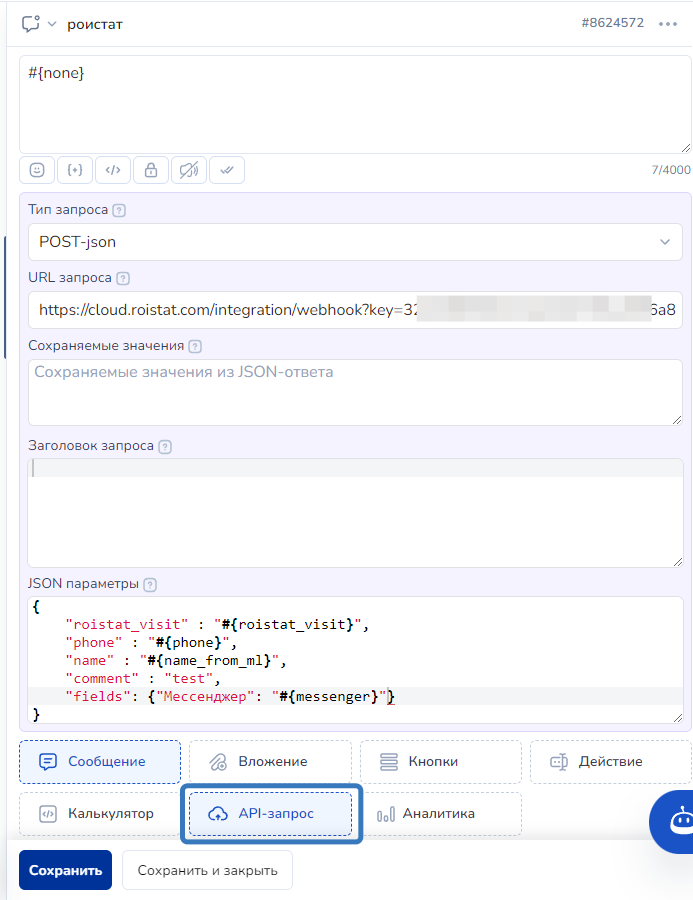
Task: Toggle the lock icon in the message toolbar
Action: point(151,170)
